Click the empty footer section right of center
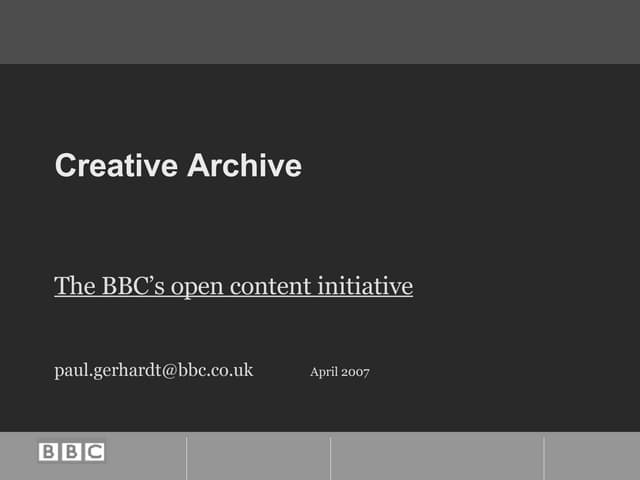Screen dimensions: 640x480 tap(437, 457)
